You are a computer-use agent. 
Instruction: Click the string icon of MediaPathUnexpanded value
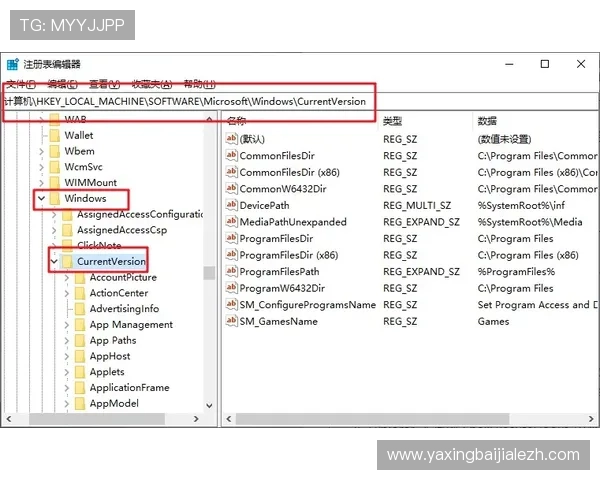click(x=231, y=221)
